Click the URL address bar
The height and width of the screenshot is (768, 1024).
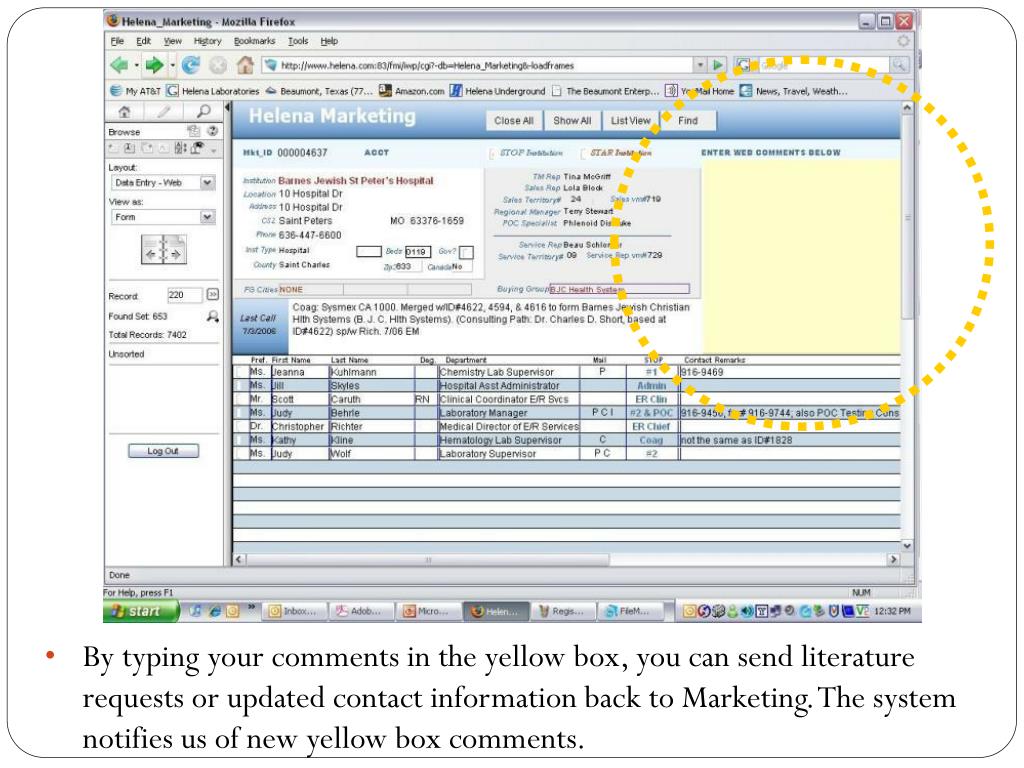pyautogui.click(x=479, y=65)
